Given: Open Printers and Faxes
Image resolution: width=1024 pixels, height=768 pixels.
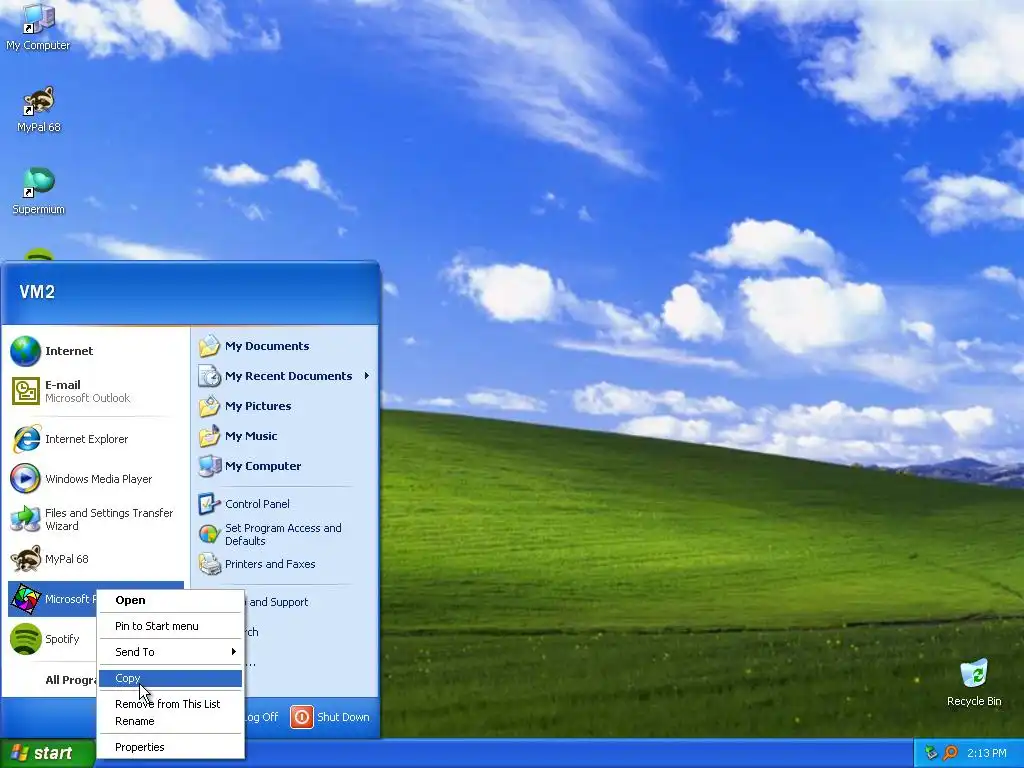Looking at the screenshot, I should [x=285, y=564].
